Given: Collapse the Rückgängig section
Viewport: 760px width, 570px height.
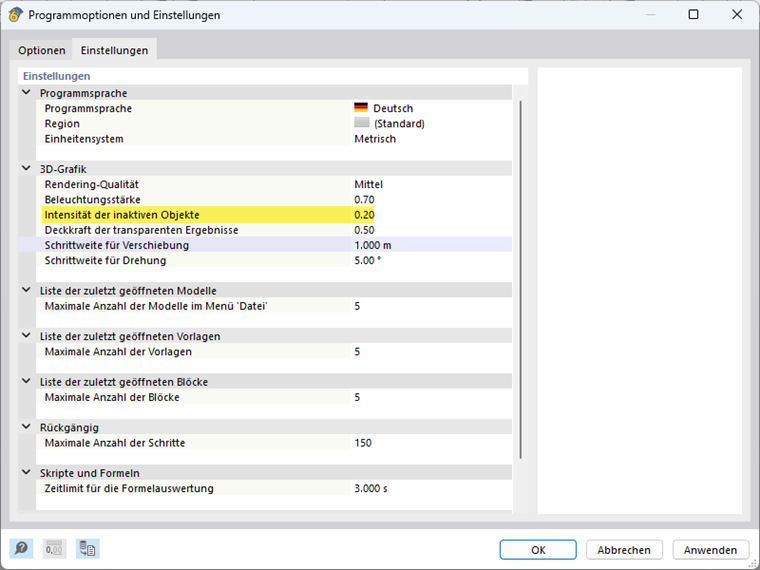Looking at the screenshot, I should point(27,427).
